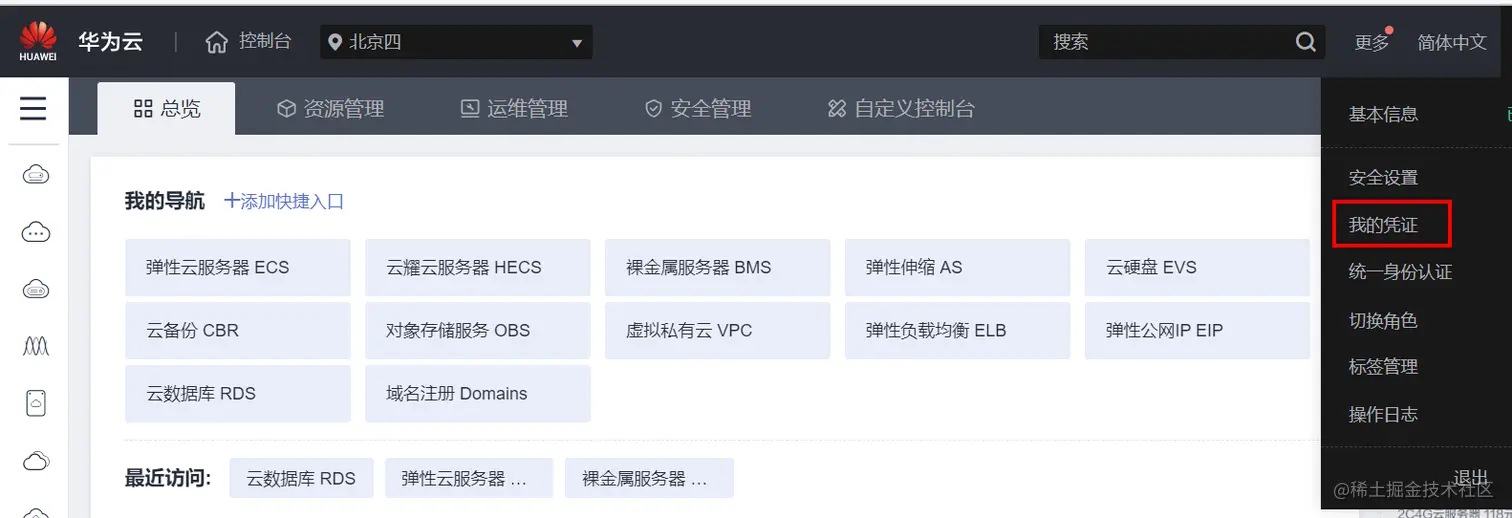Open the sixth sidebar cloud icon
This screenshot has height=518, width=1512.
[x=36, y=461]
